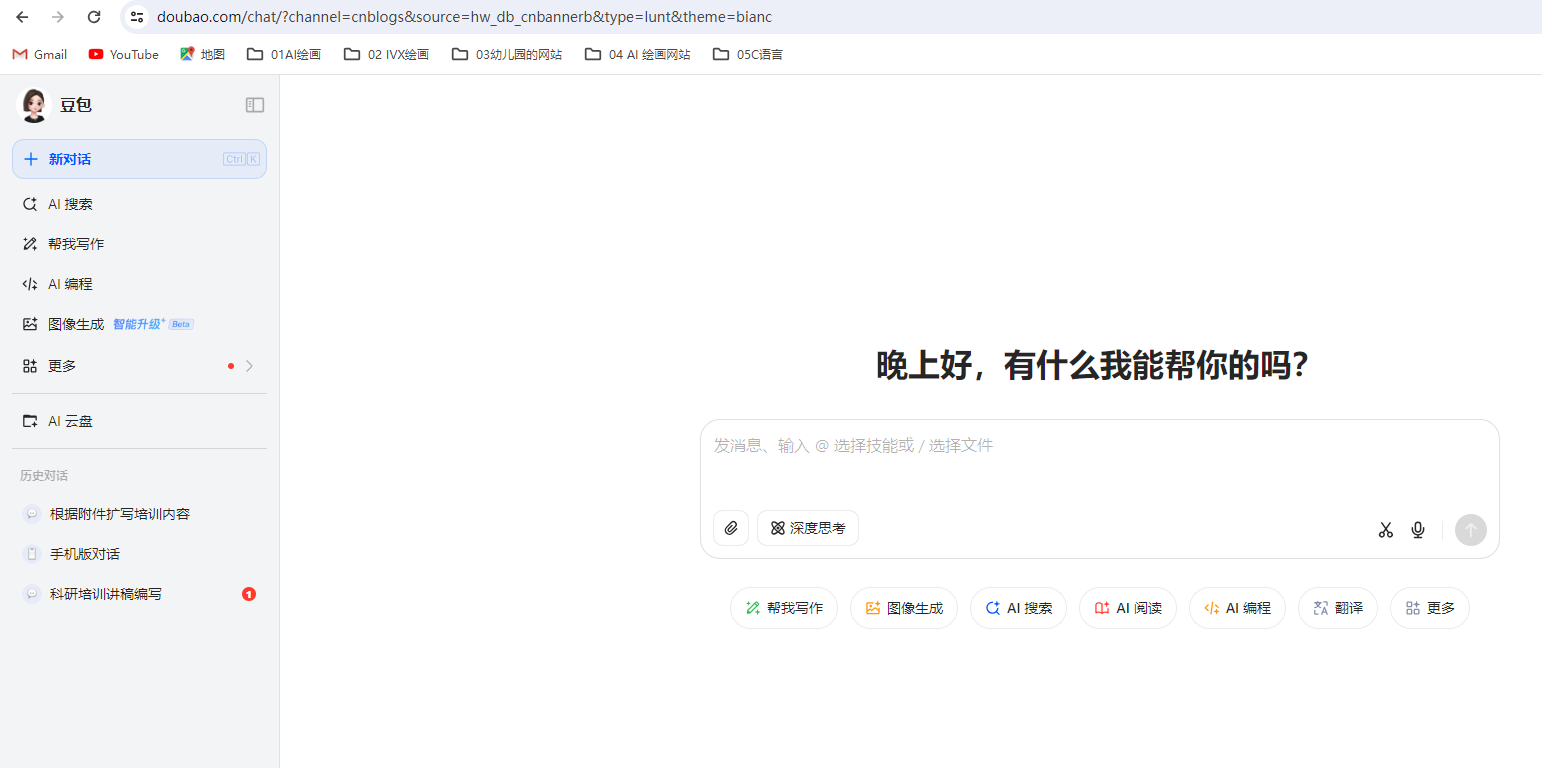Attach a file with the paperclip icon
The image size is (1542, 768).
coord(731,528)
